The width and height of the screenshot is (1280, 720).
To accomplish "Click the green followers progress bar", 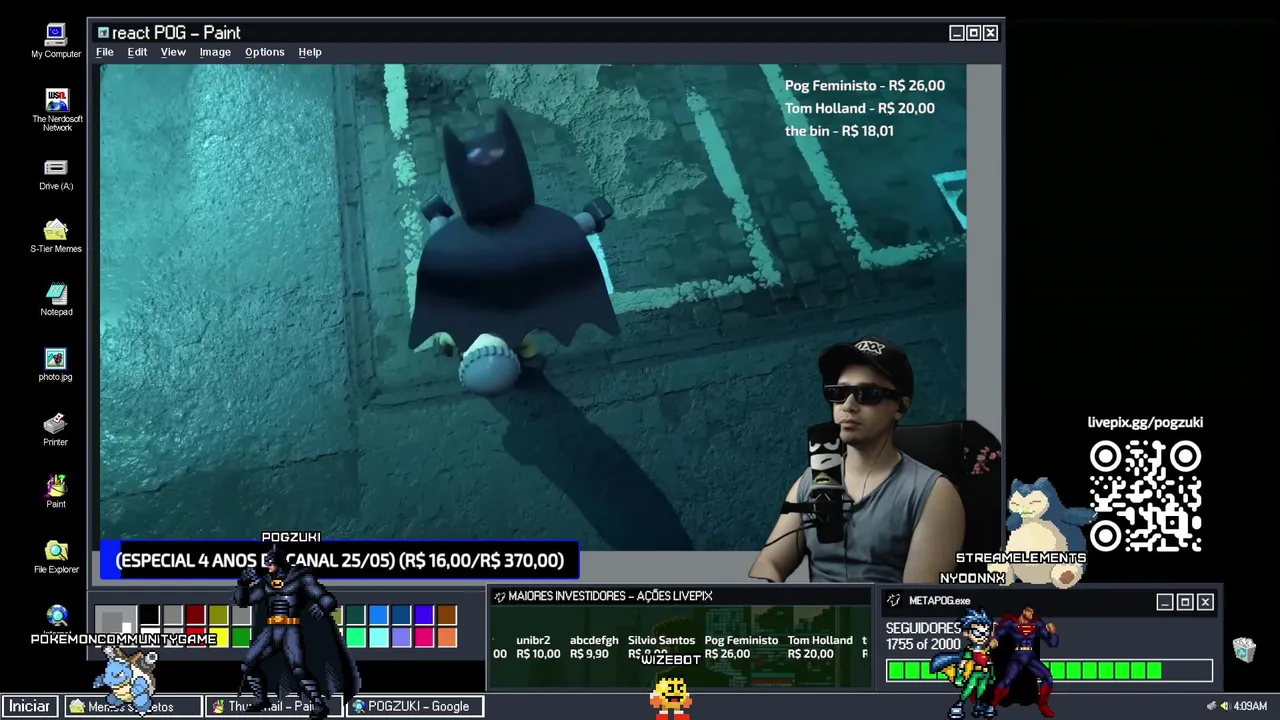I will point(1049,671).
